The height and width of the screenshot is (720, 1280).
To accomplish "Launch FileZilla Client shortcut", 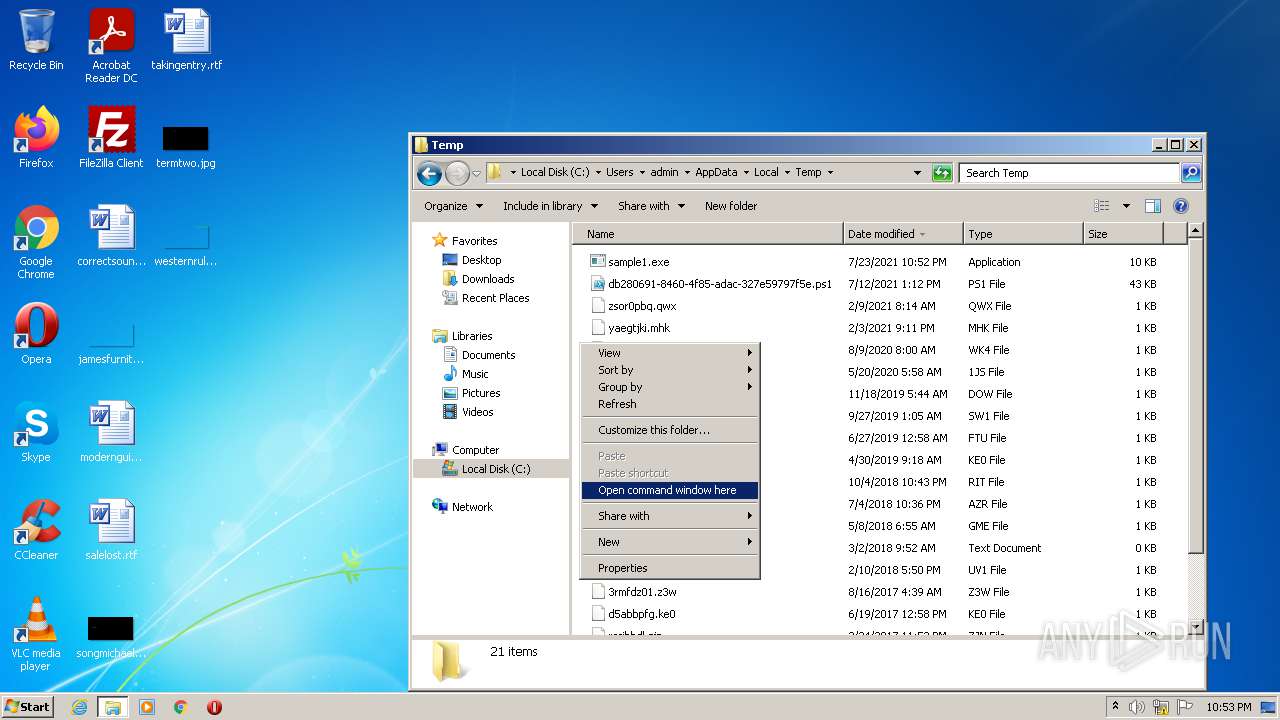I will 111,138.
